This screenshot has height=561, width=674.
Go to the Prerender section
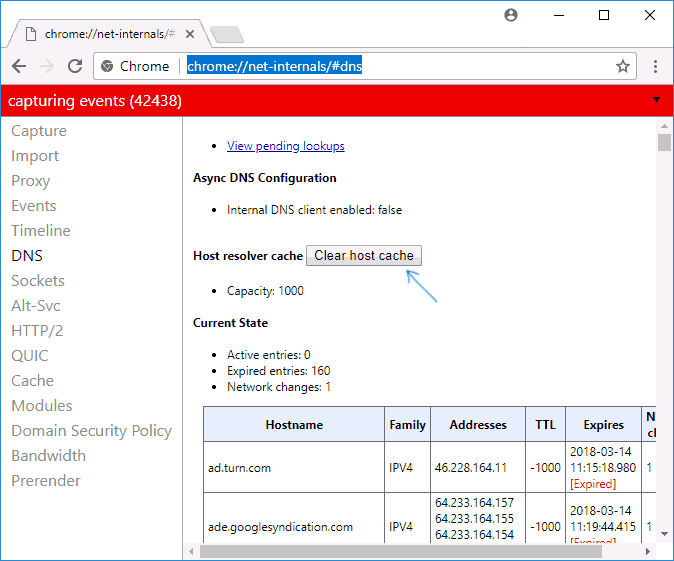pos(46,480)
